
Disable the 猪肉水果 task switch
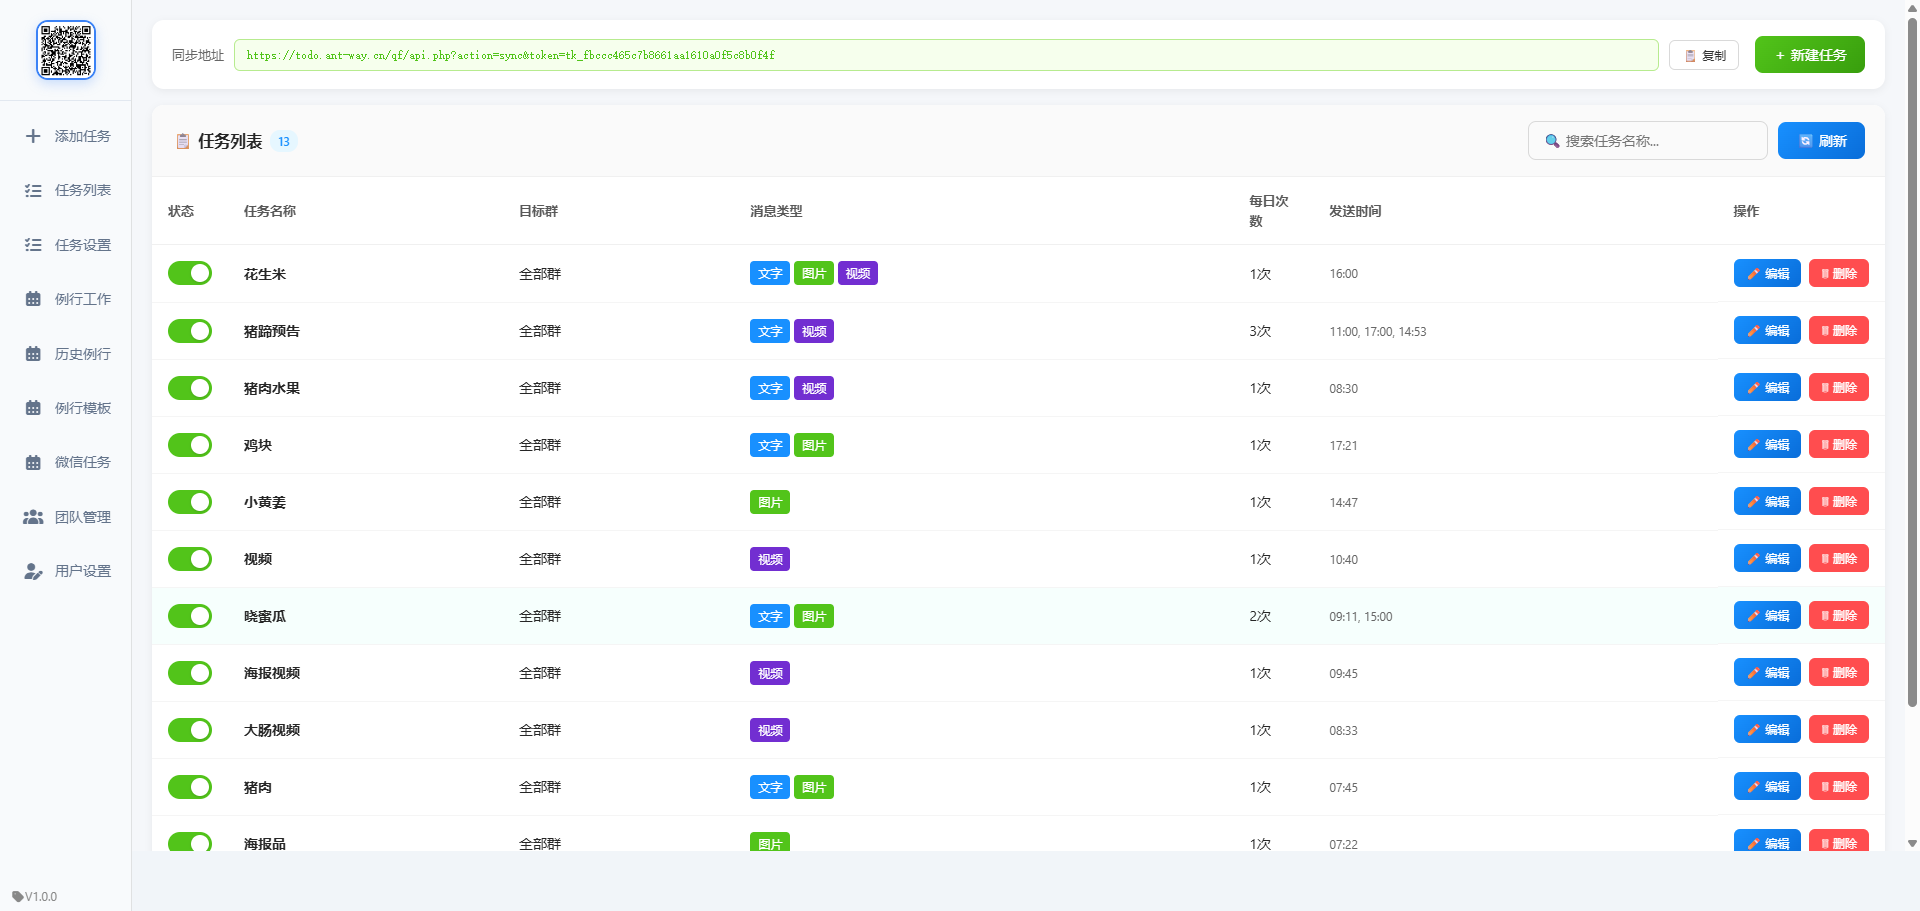(190, 387)
